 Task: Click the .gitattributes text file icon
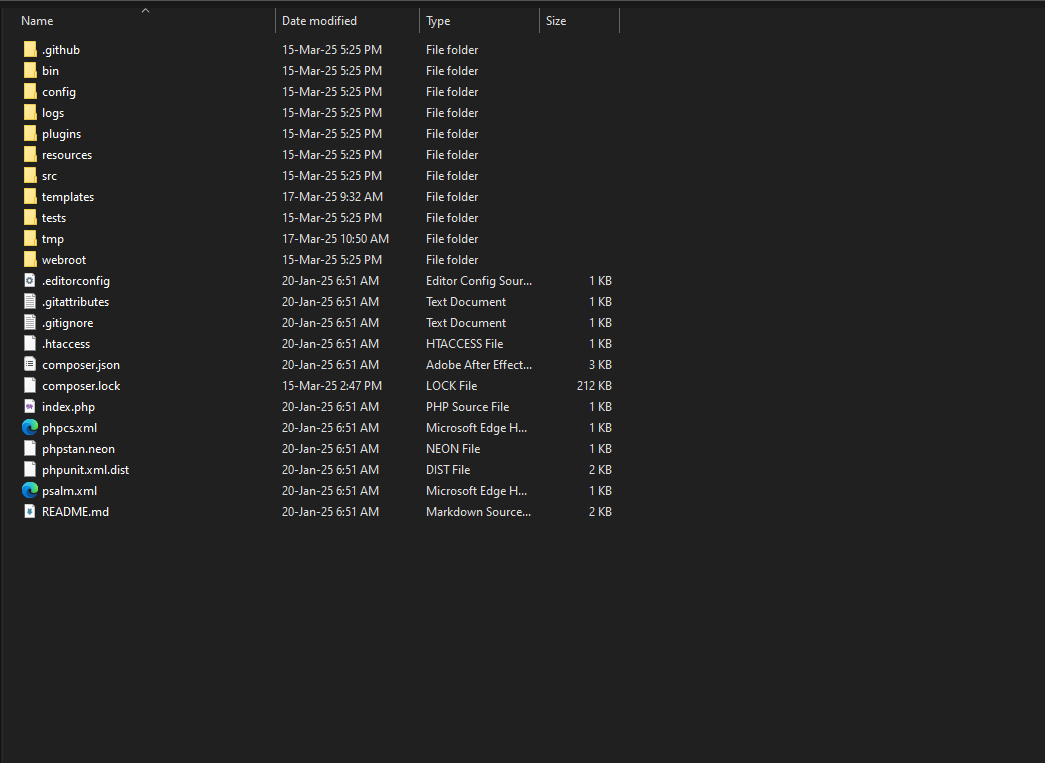tap(30, 301)
